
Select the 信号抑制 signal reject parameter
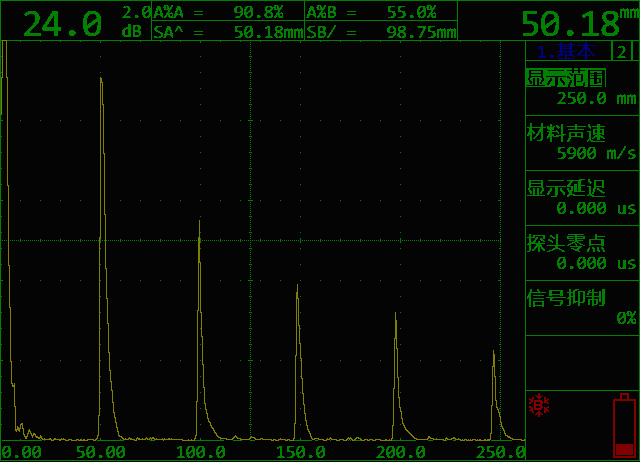pyautogui.click(x=566, y=299)
